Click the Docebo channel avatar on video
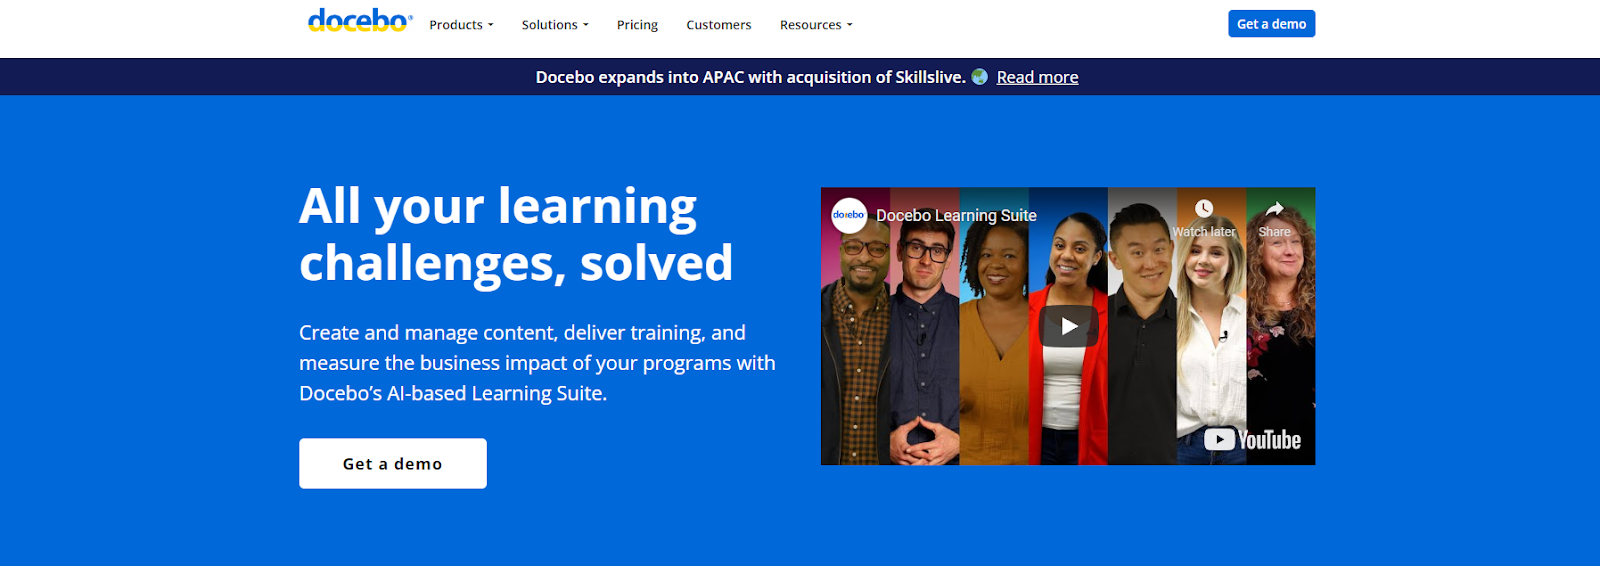 coord(849,215)
